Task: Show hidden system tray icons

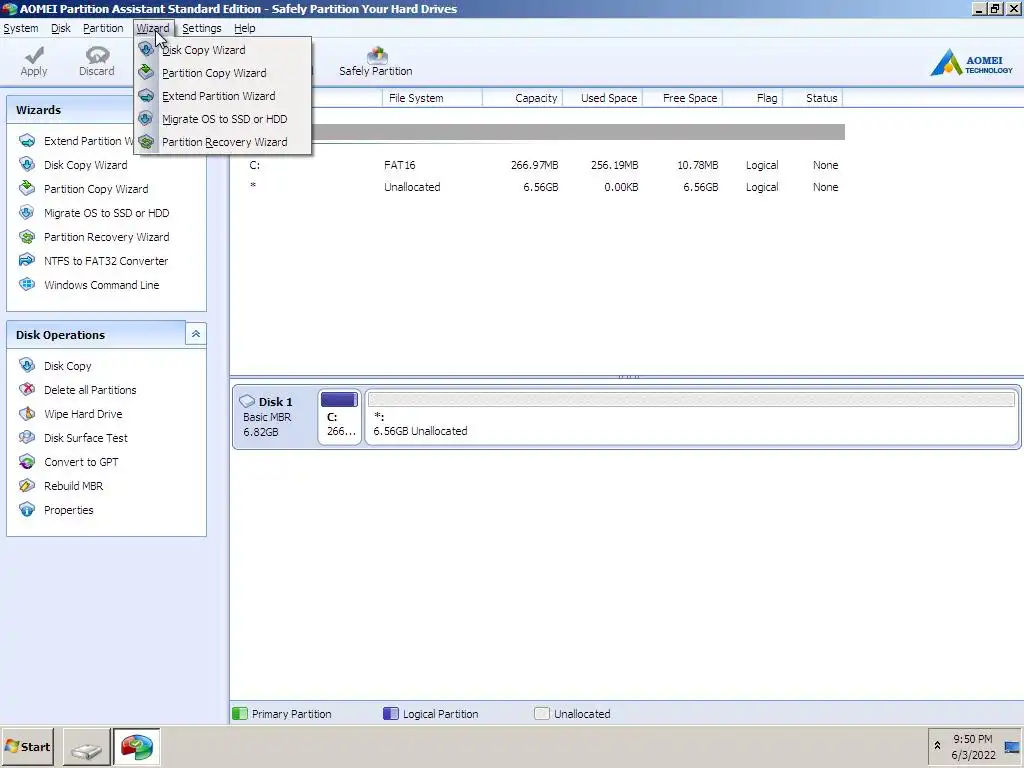Action: pyautogui.click(x=937, y=745)
